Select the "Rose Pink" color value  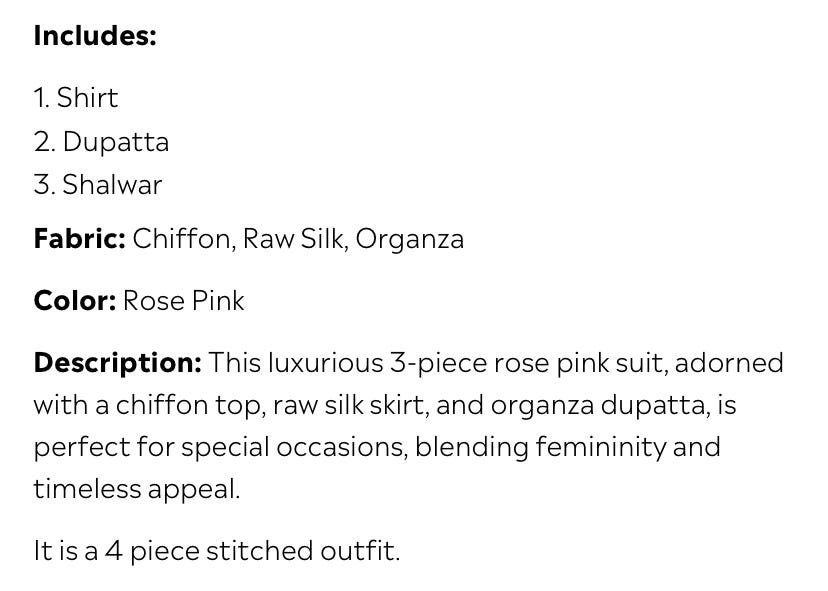pyautogui.click(x=184, y=301)
